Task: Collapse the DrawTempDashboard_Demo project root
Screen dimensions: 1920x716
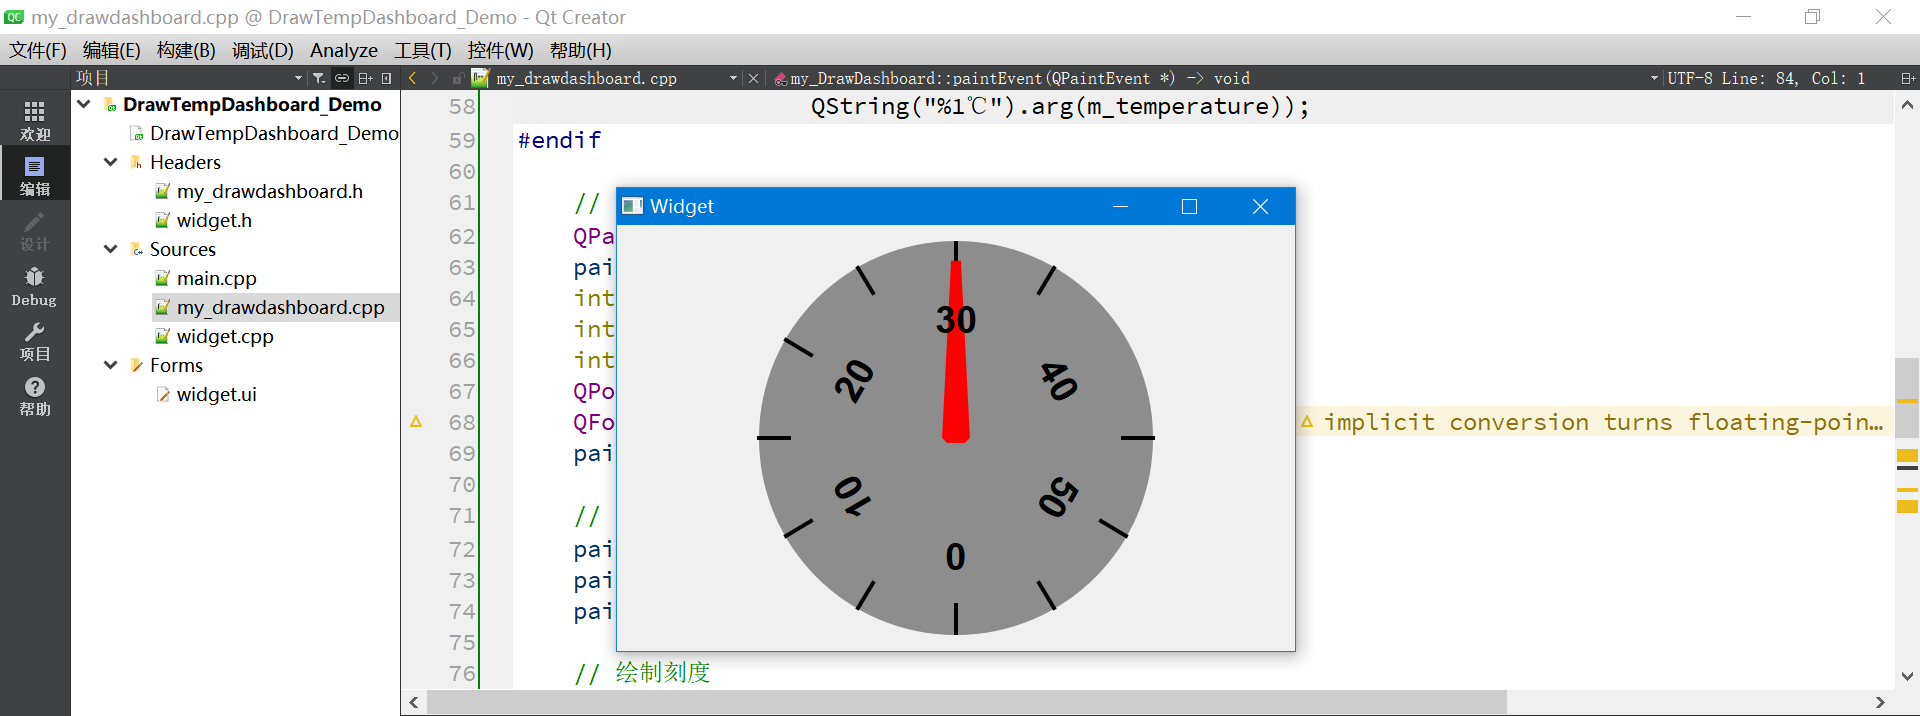Action: point(84,104)
